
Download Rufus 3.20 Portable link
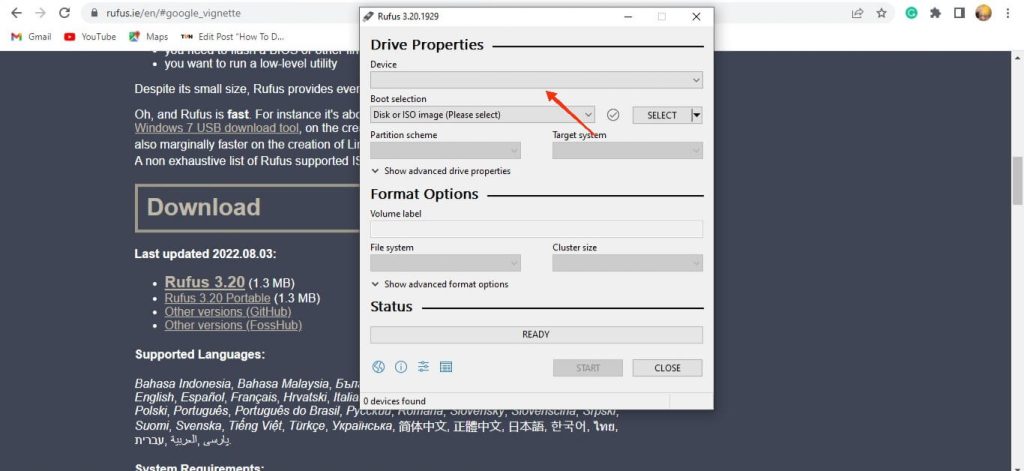click(x=217, y=298)
